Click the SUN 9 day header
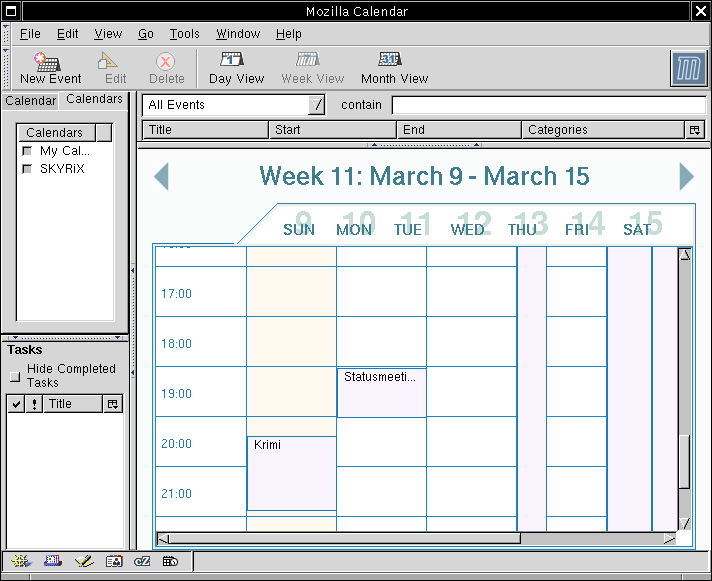The height and width of the screenshot is (581, 712). (299, 226)
